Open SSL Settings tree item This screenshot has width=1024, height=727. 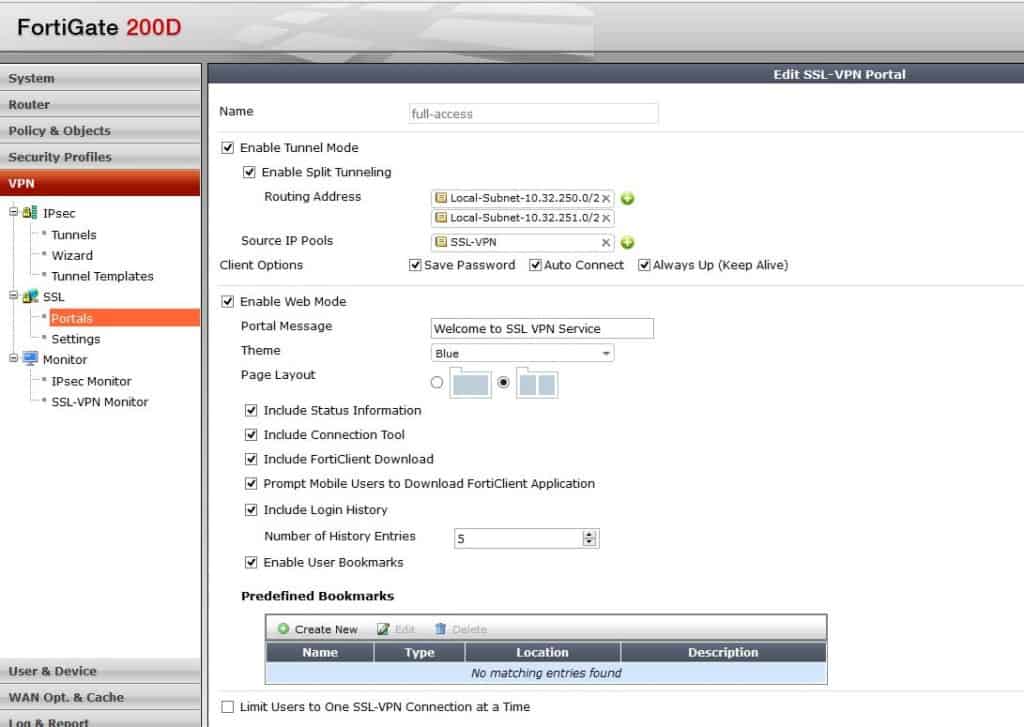point(76,339)
